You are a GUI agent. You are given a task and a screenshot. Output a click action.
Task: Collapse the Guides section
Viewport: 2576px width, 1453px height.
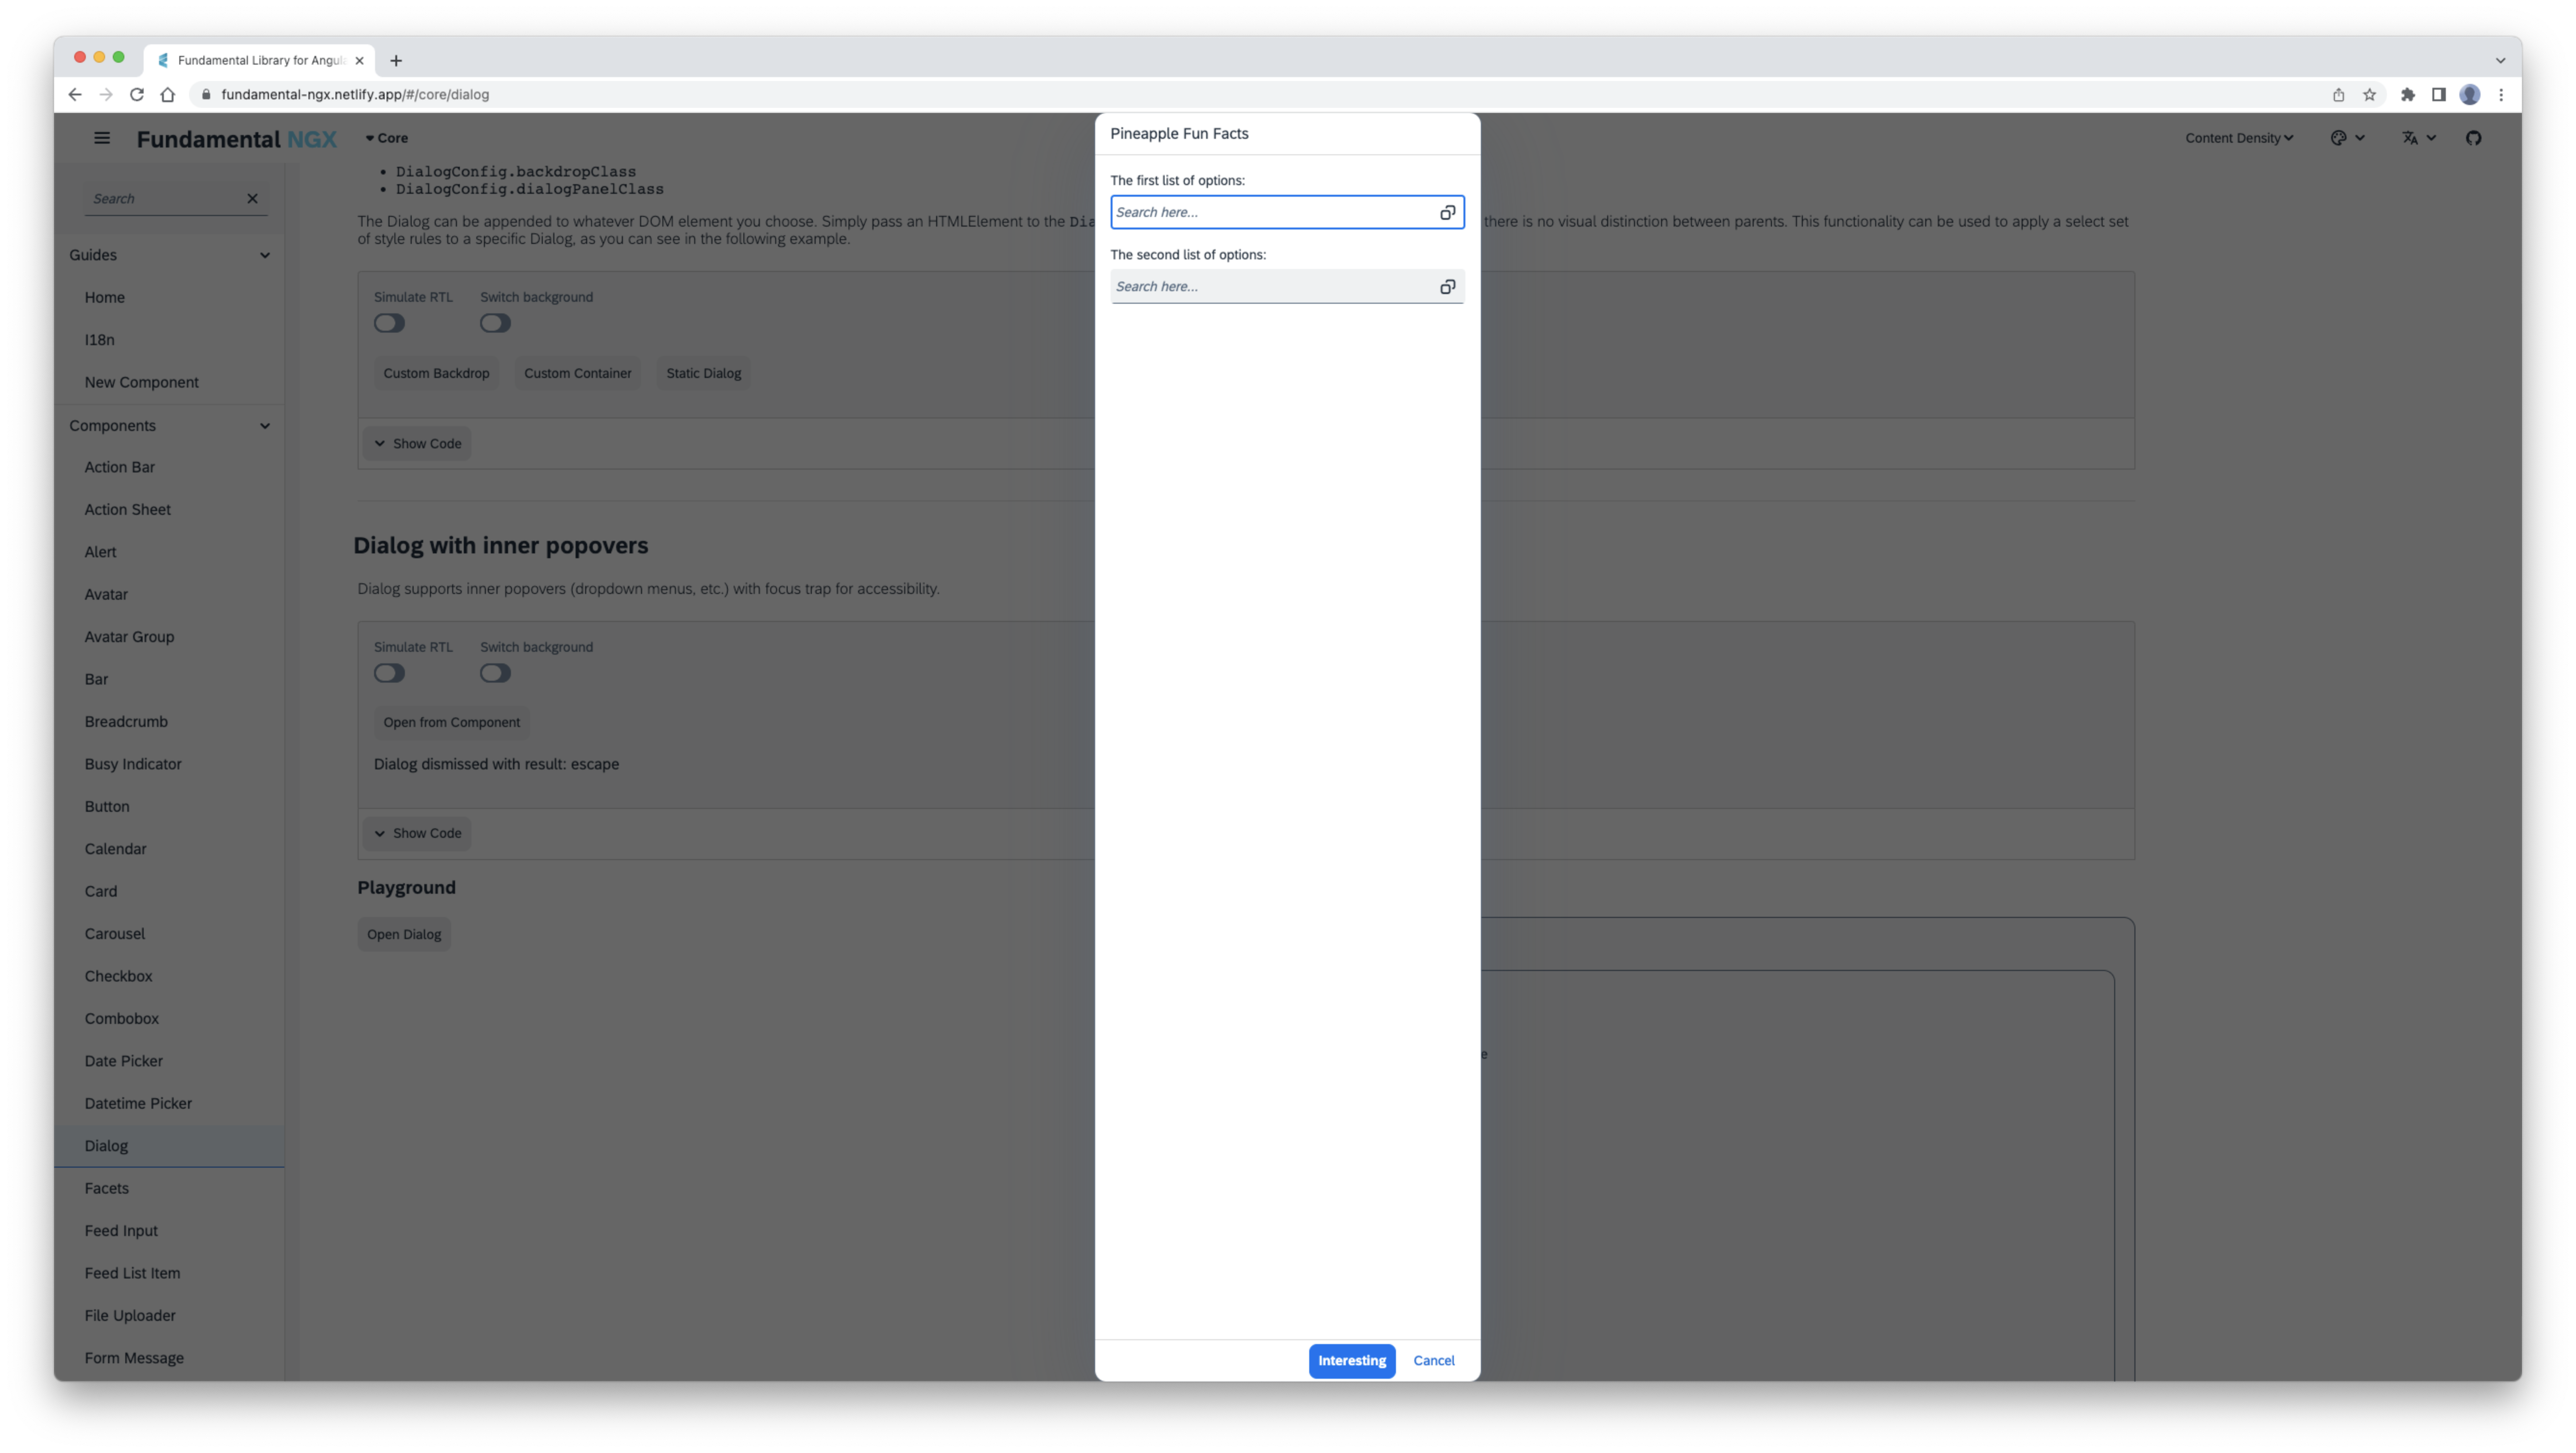point(265,255)
